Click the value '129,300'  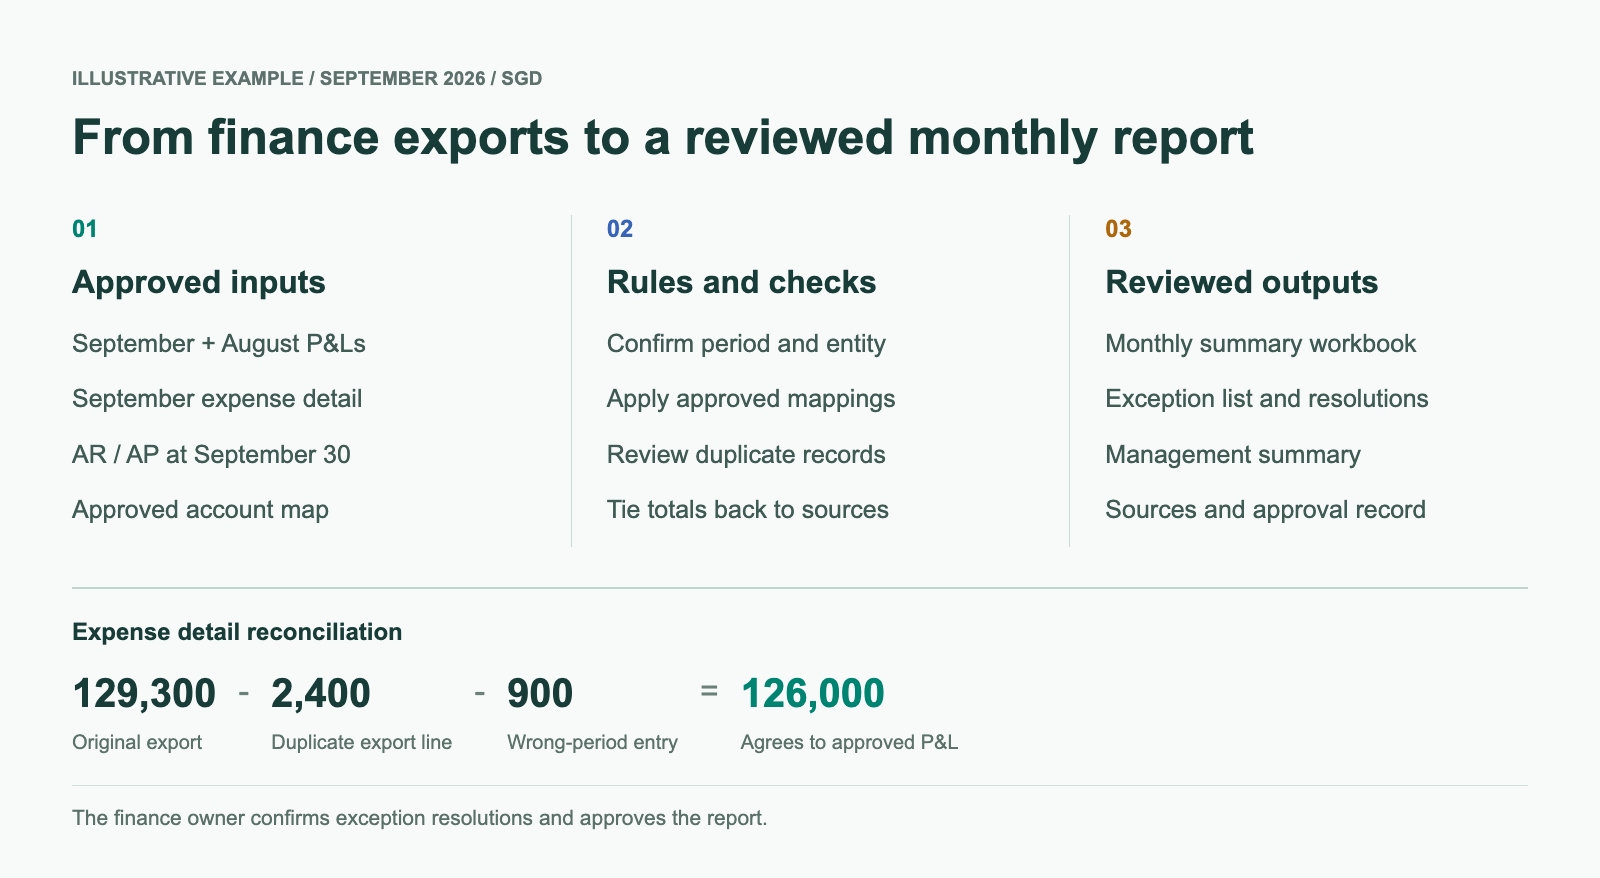(144, 693)
